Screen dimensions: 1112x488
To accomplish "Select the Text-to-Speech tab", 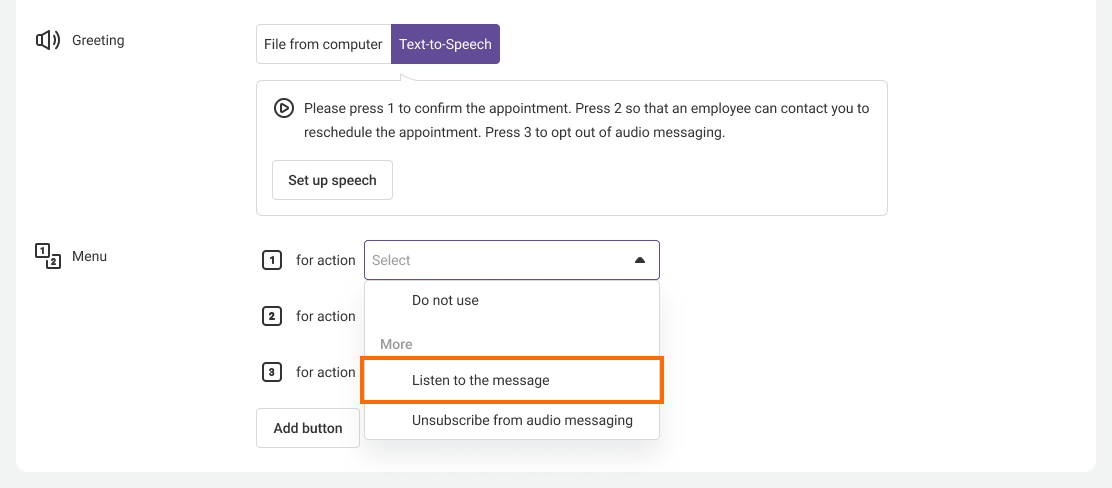I will [445, 44].
